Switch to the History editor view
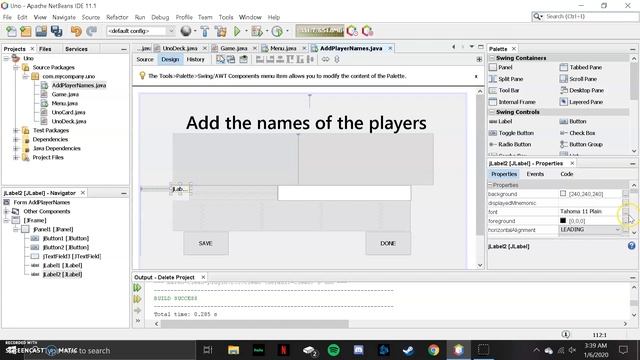The height and width of the screenshot is (360, 640). point(196,60)
